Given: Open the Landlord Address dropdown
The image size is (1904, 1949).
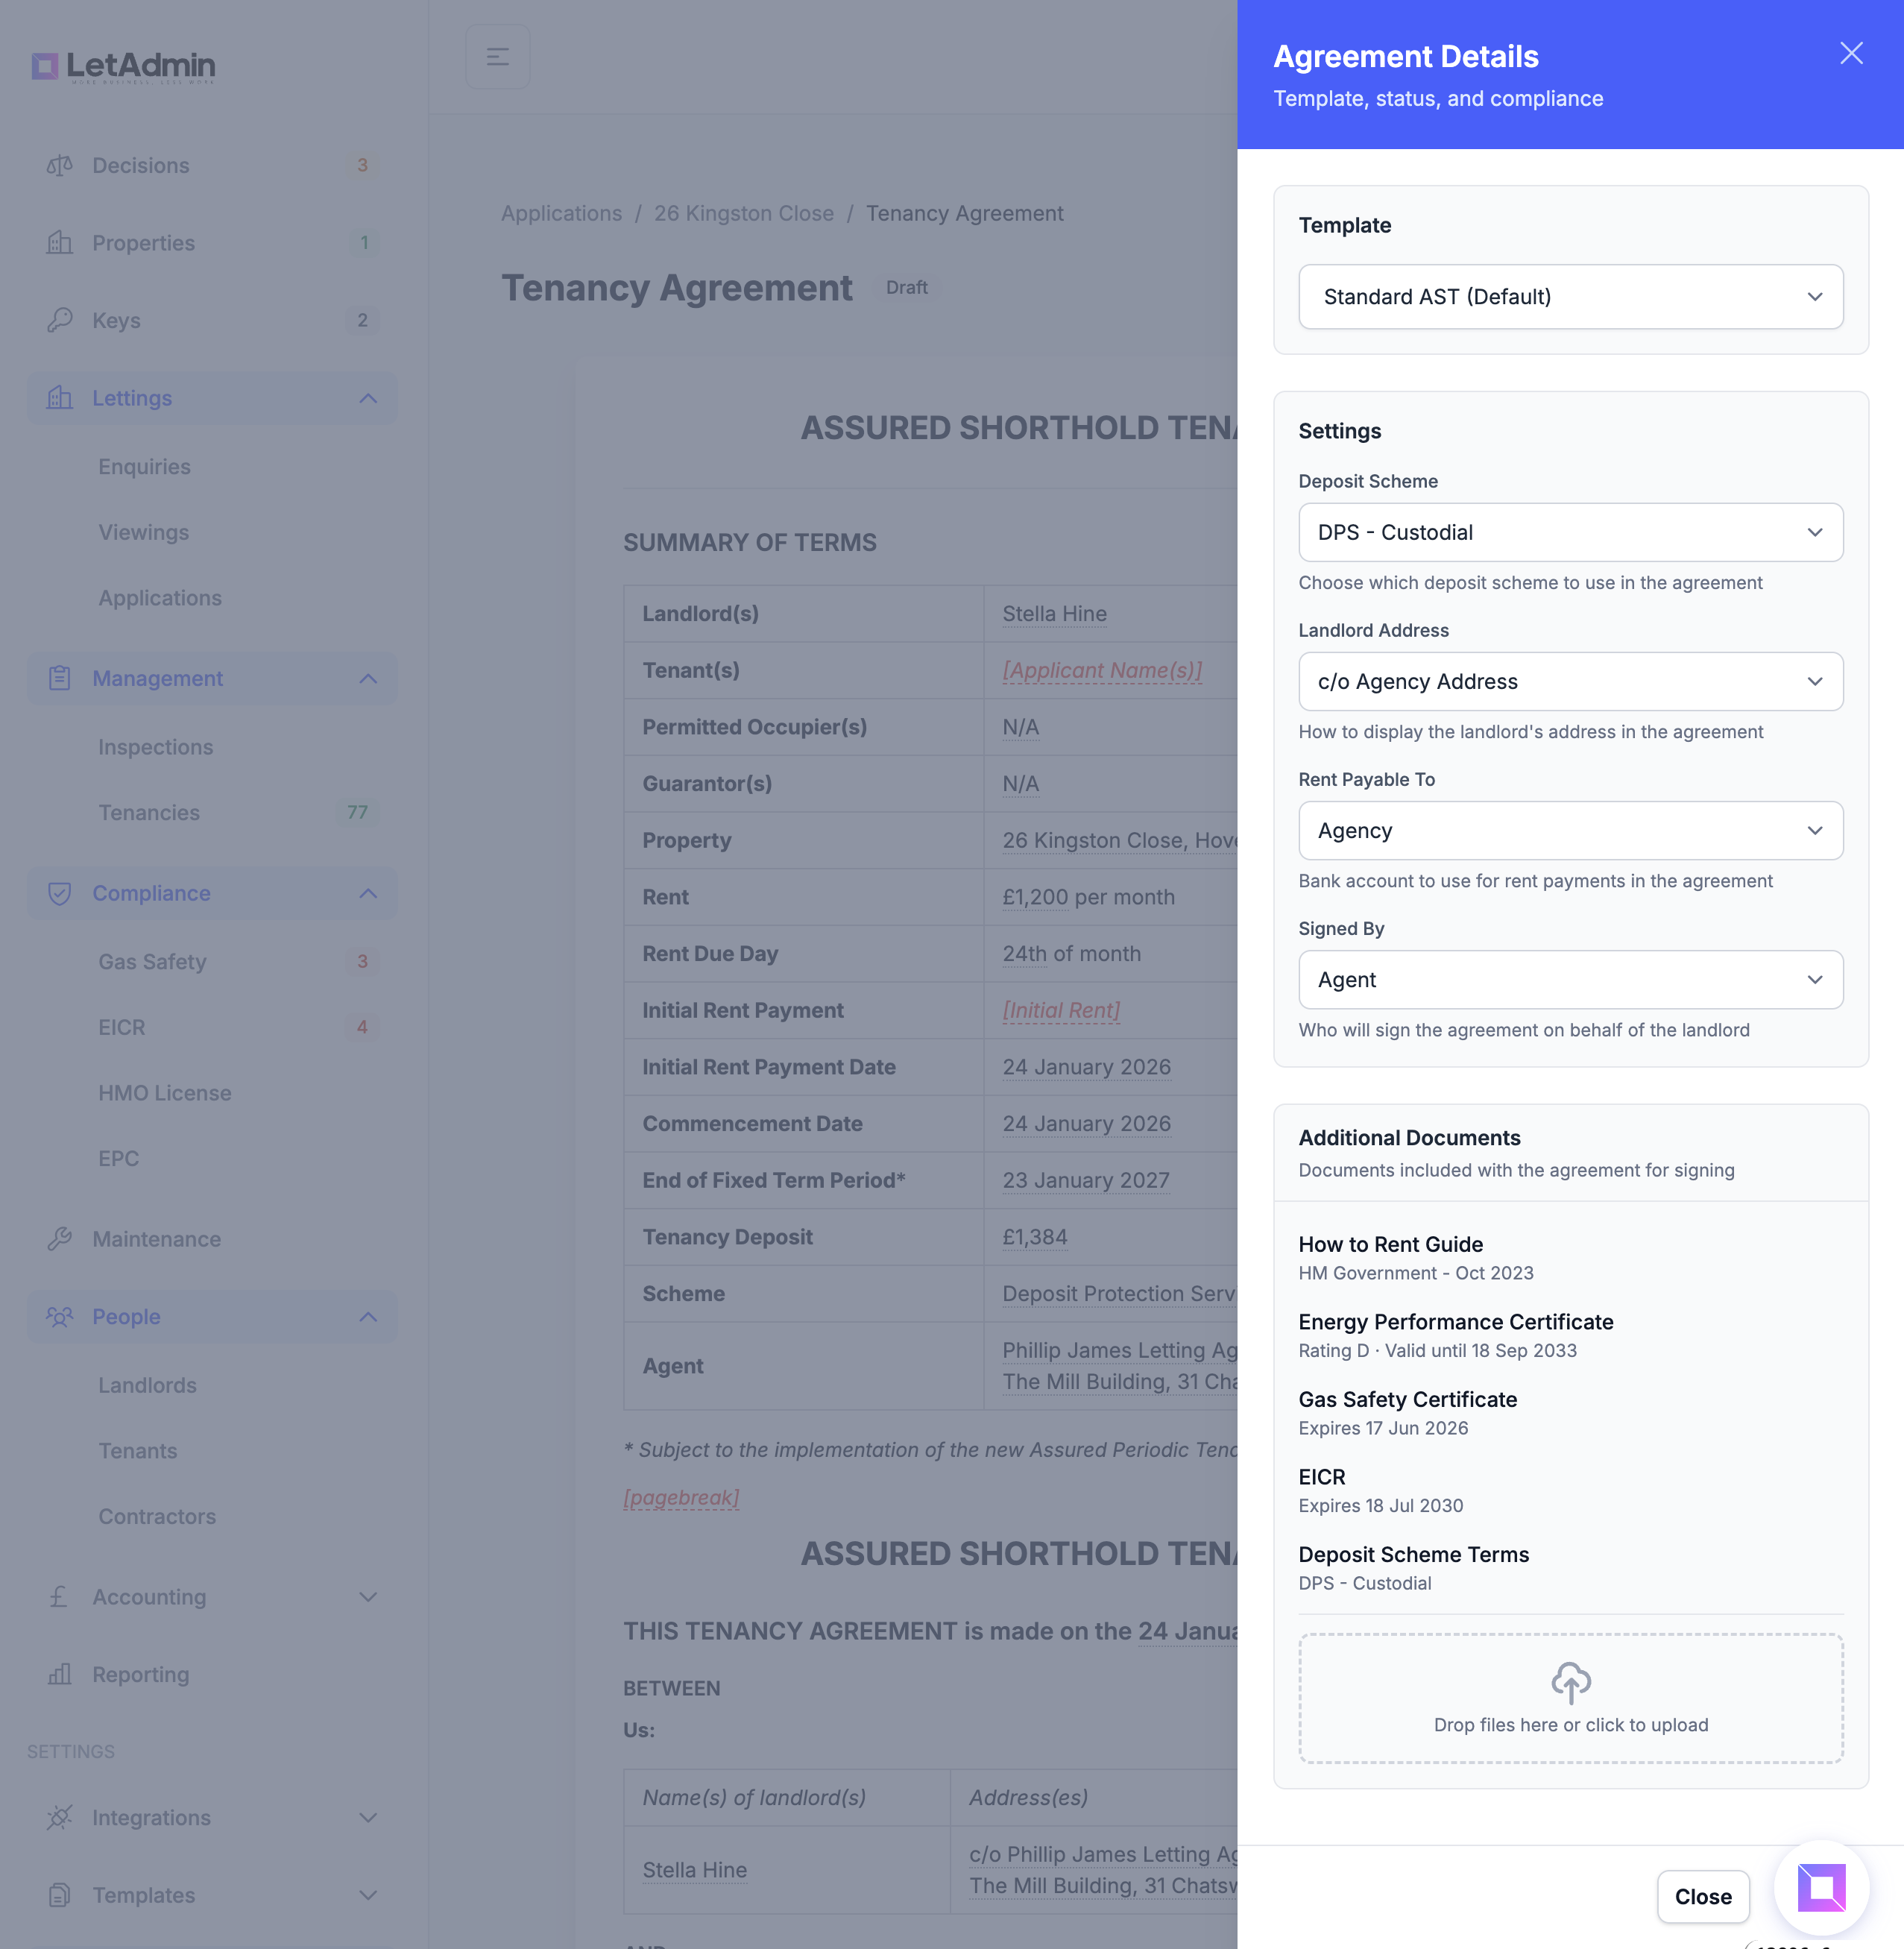Looking at the screenshot, I should tap(1570, 681).
